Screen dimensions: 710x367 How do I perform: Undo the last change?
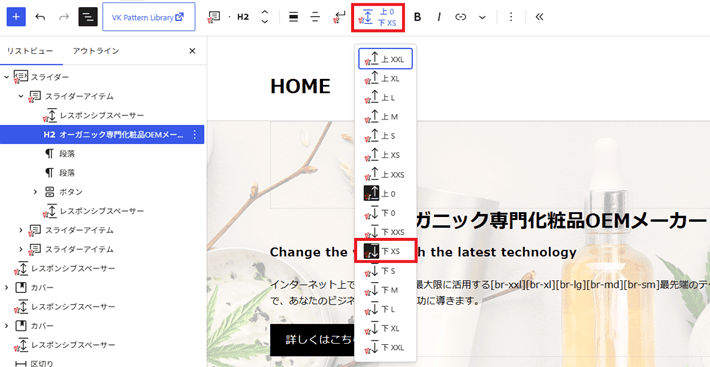pyautogui.click(x=40, y=17)
